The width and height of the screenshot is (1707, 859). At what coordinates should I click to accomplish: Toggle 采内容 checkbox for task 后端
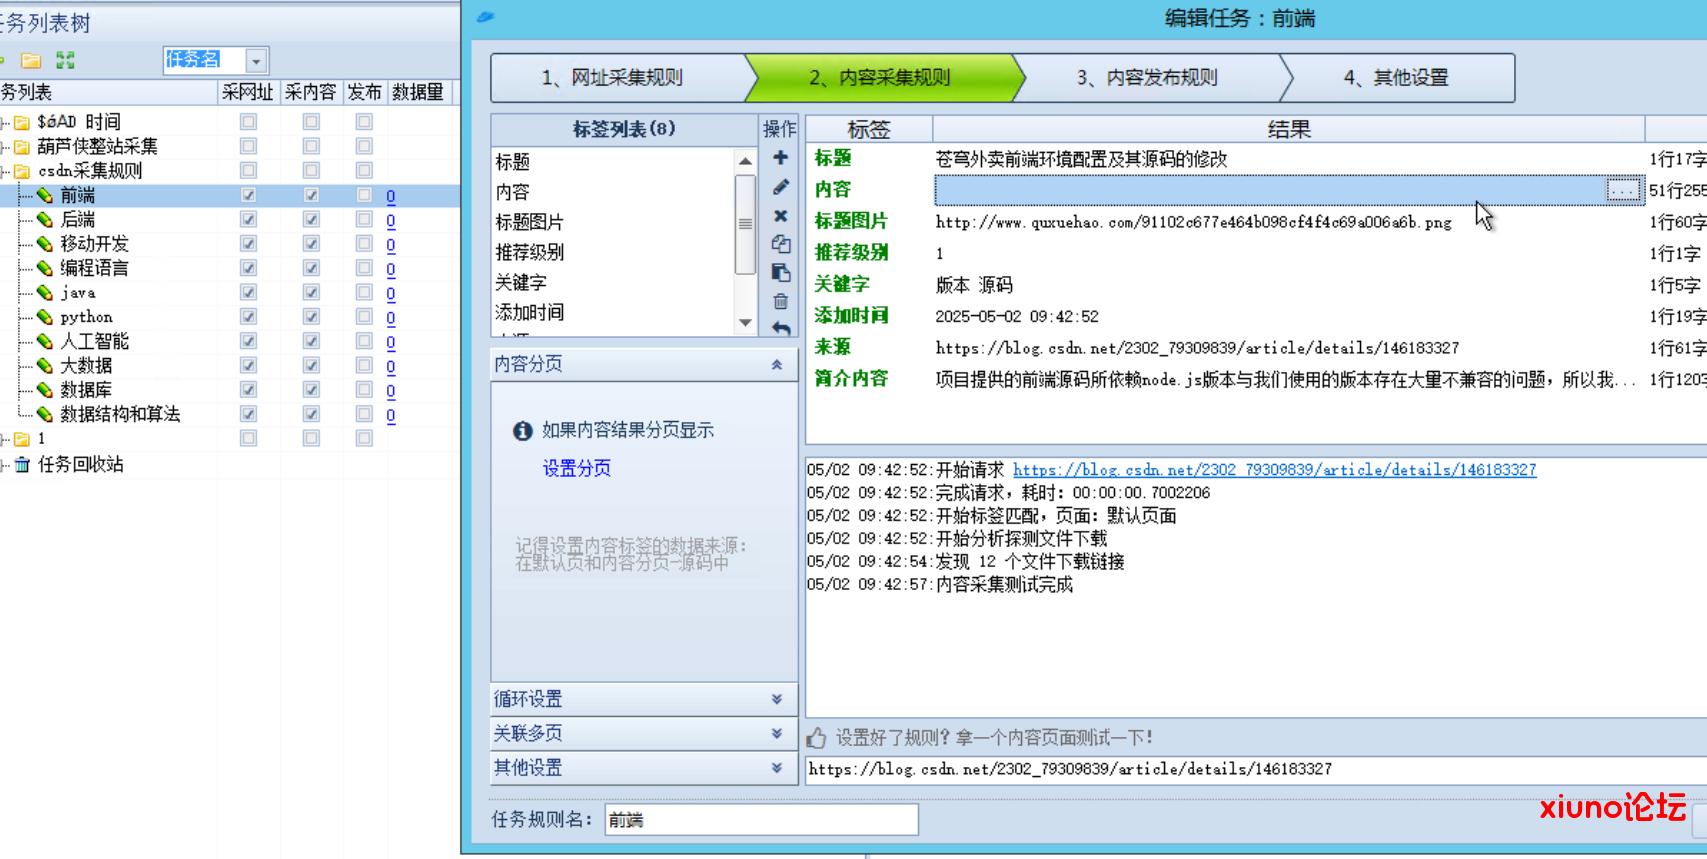(311, 219)
